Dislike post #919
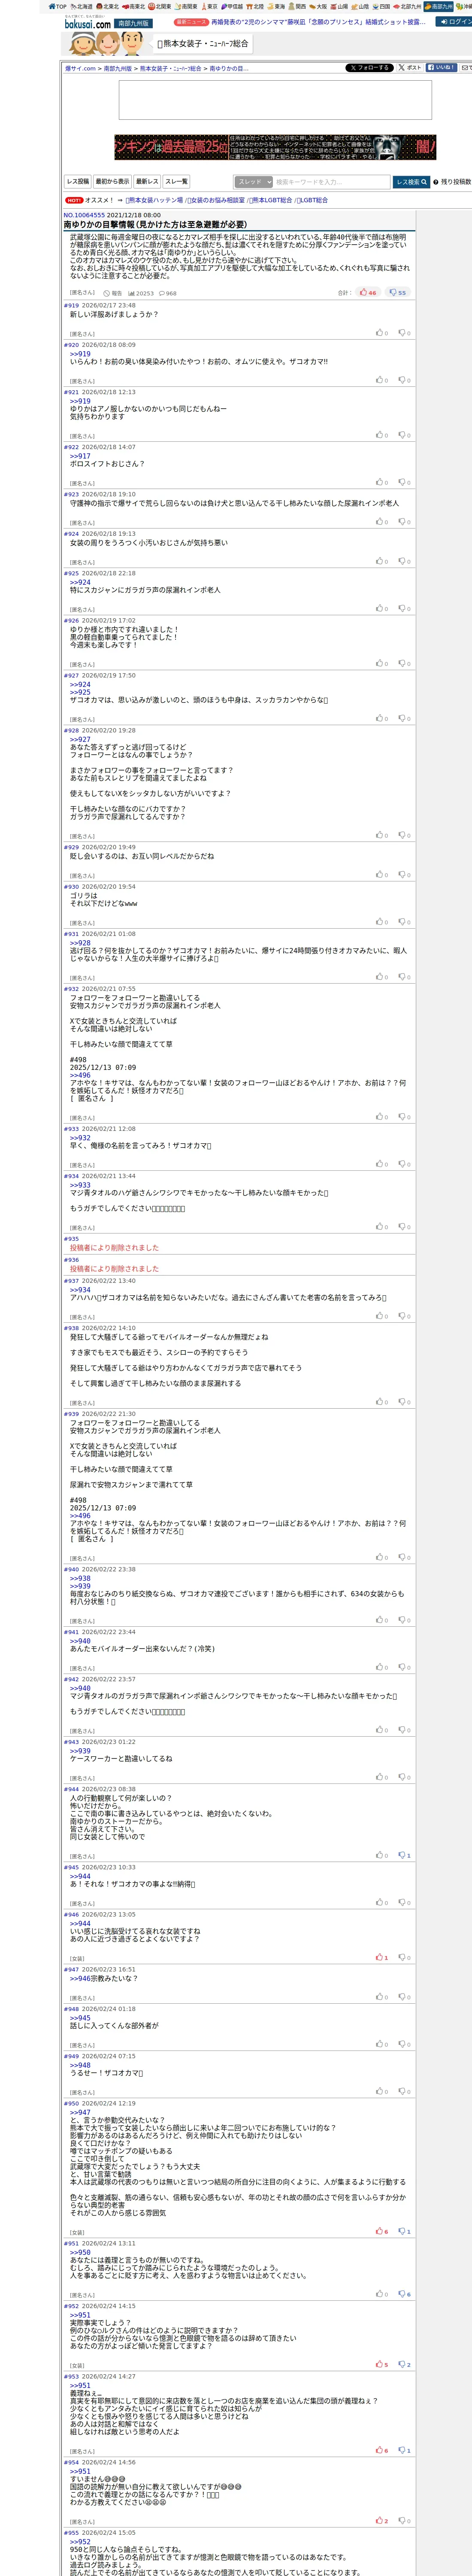The height and width of the screenshot is (2576, 472). pyautogui.click(x=404, y=333)
